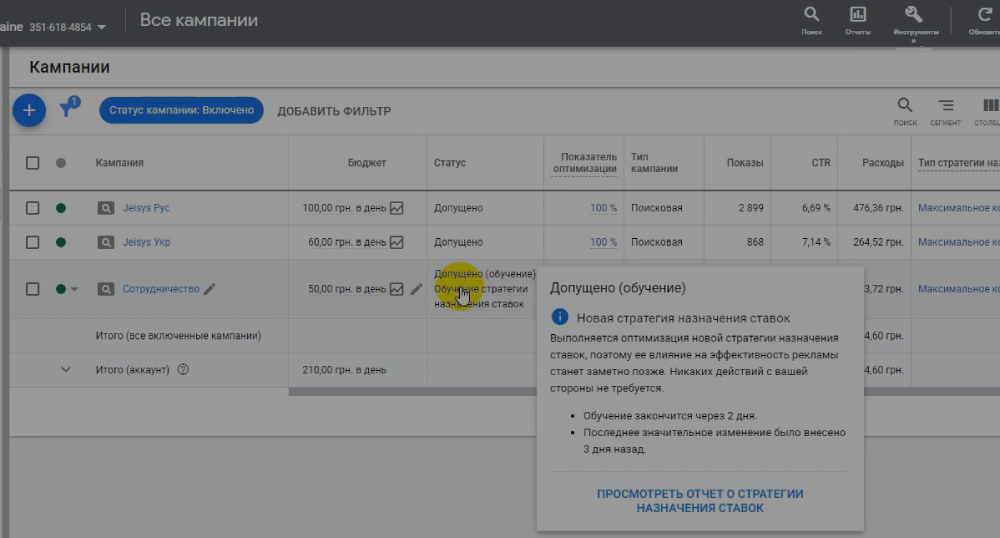Click the status column header dot

pos(61,163)
